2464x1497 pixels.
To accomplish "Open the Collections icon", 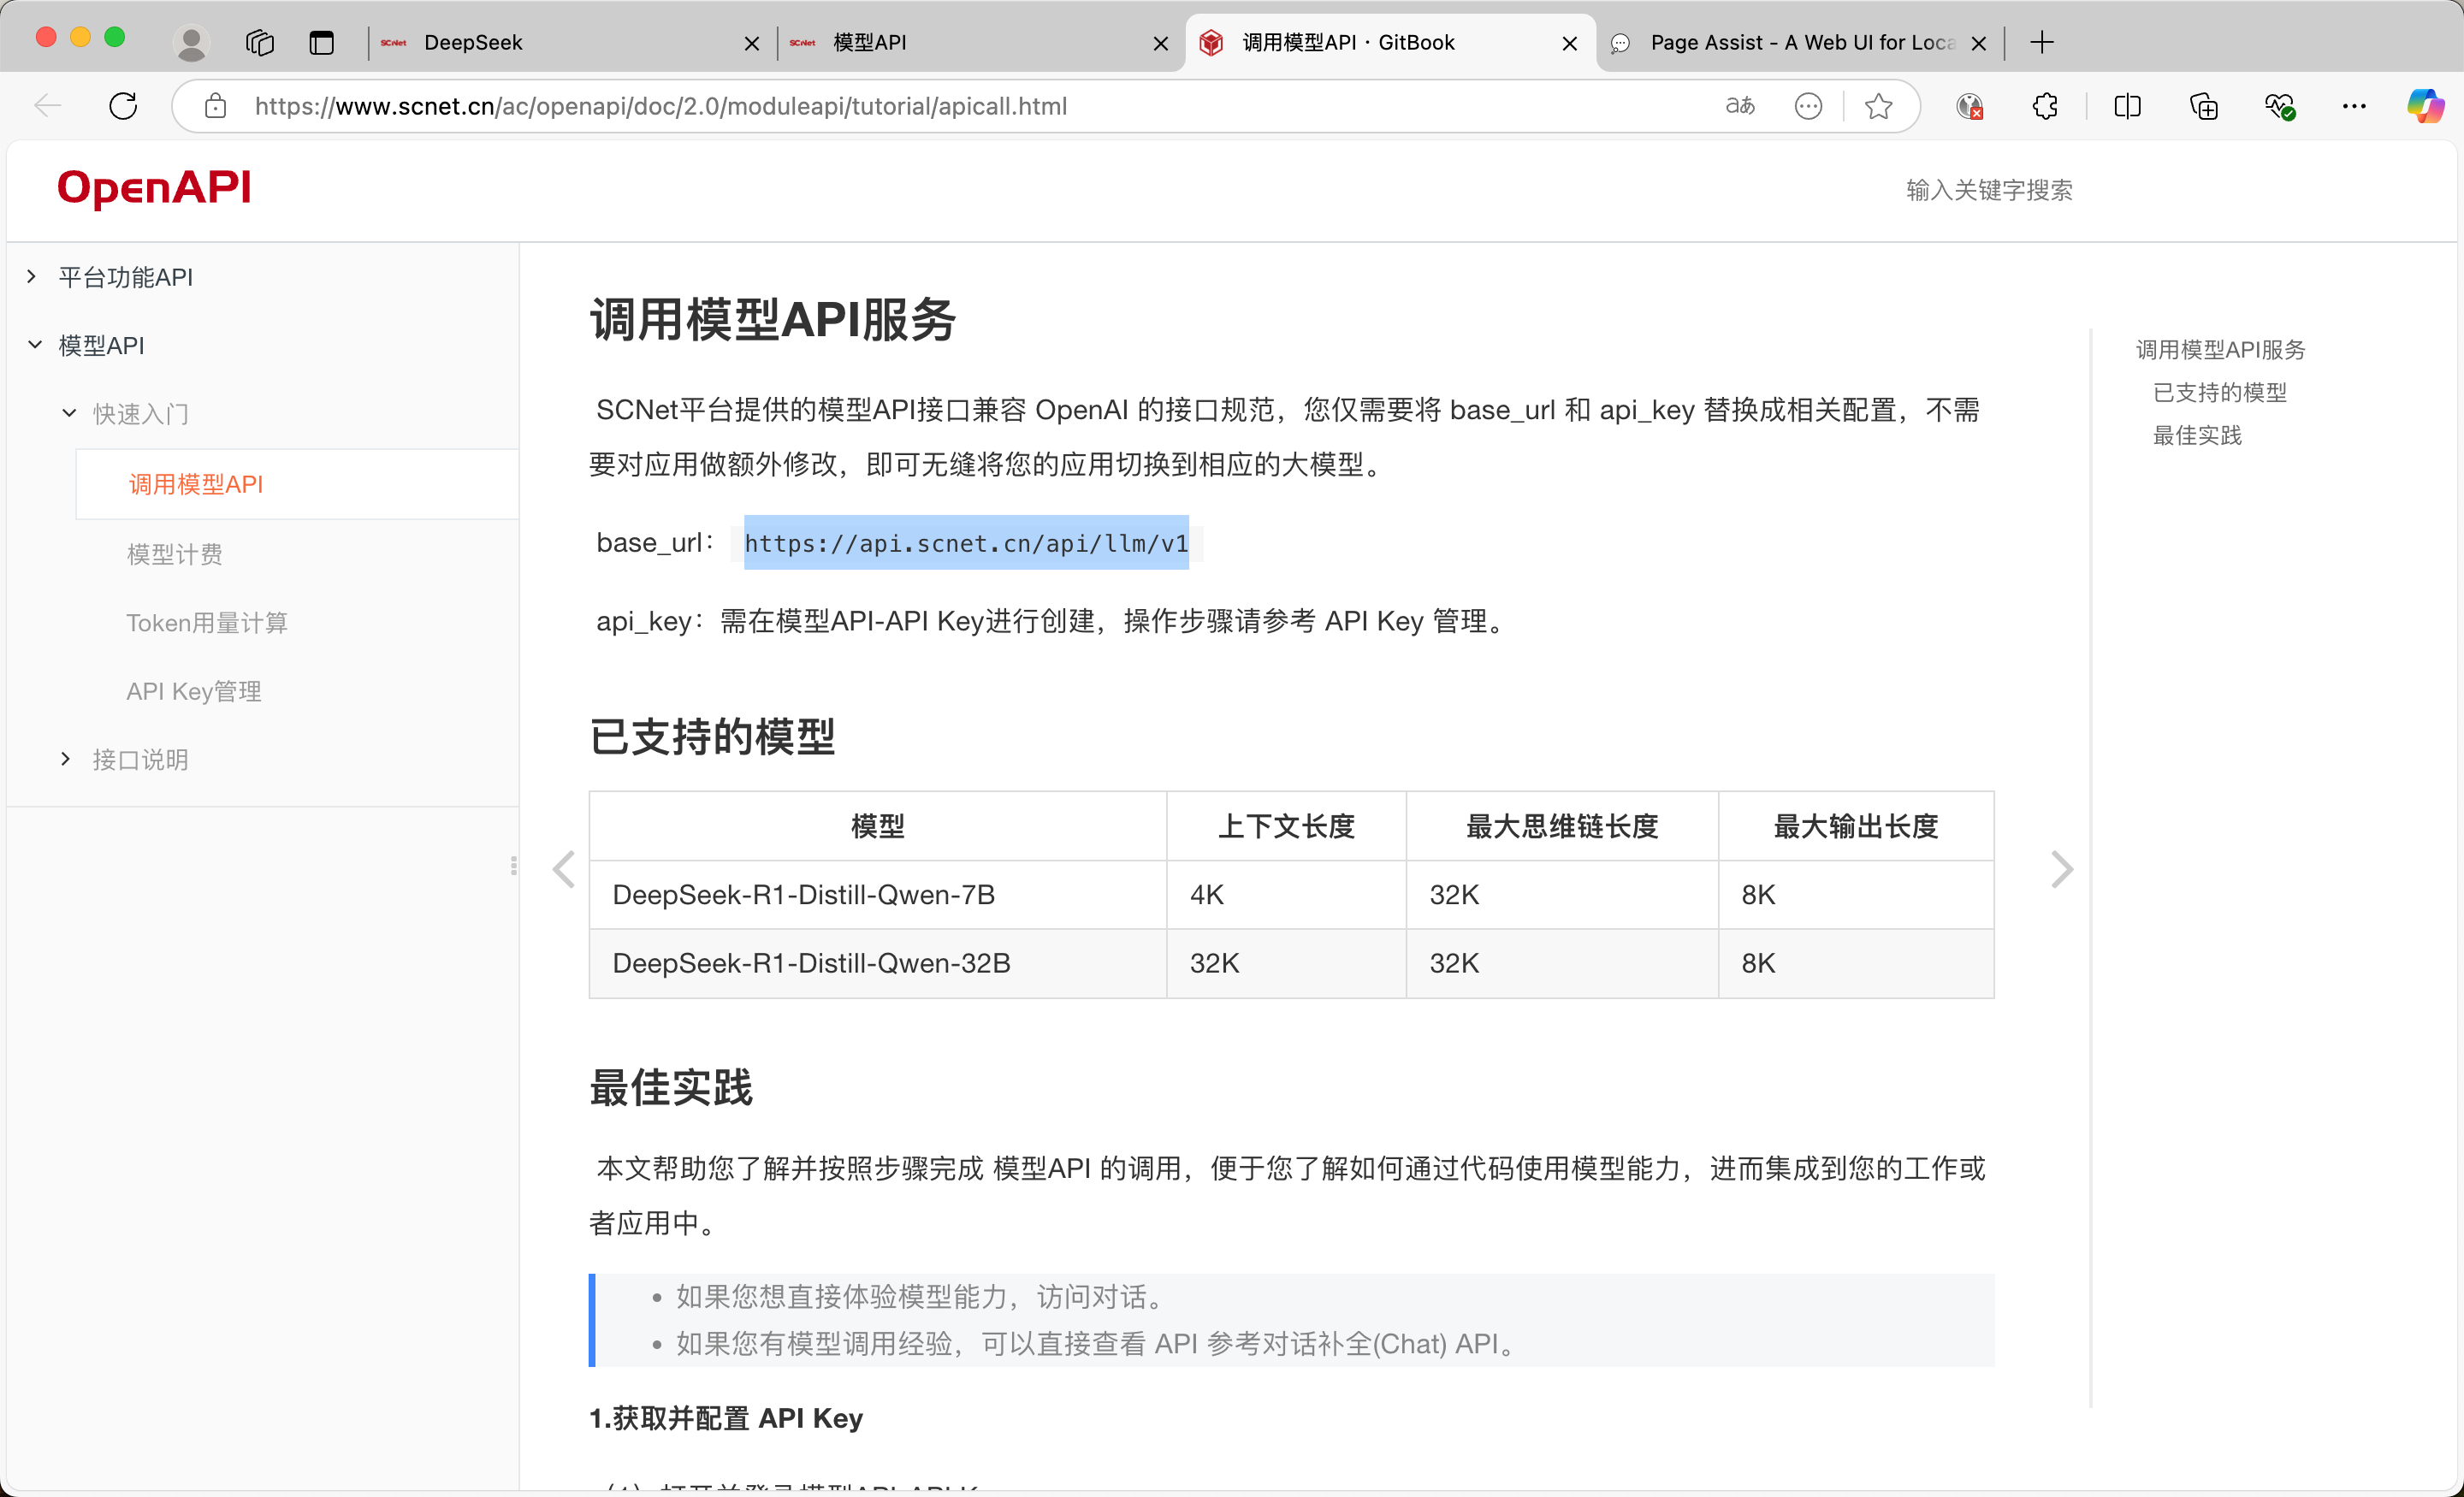I will coord(2204,106).
